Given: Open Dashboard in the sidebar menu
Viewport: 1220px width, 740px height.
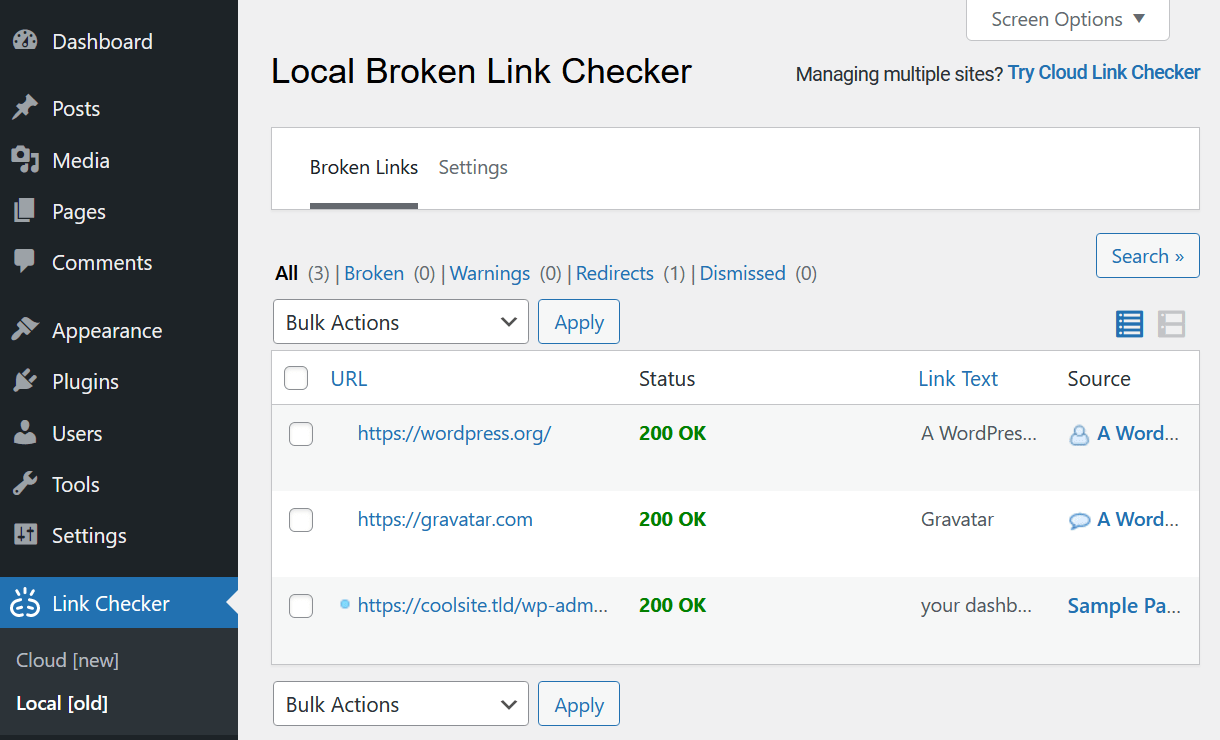Looking at the screenshot, I should (x=119, y=41).
